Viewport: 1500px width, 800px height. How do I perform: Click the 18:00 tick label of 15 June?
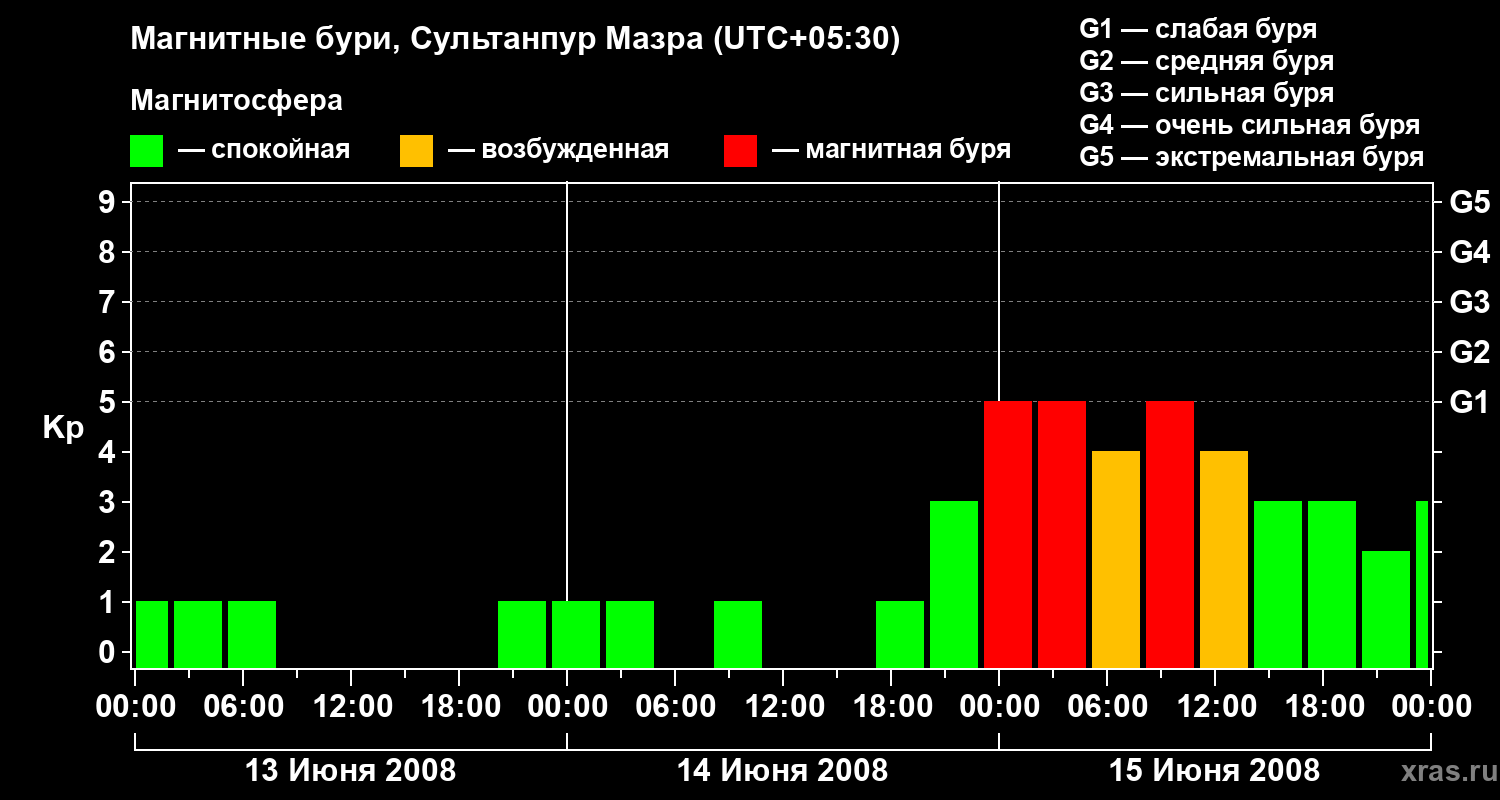(1323, 707)
